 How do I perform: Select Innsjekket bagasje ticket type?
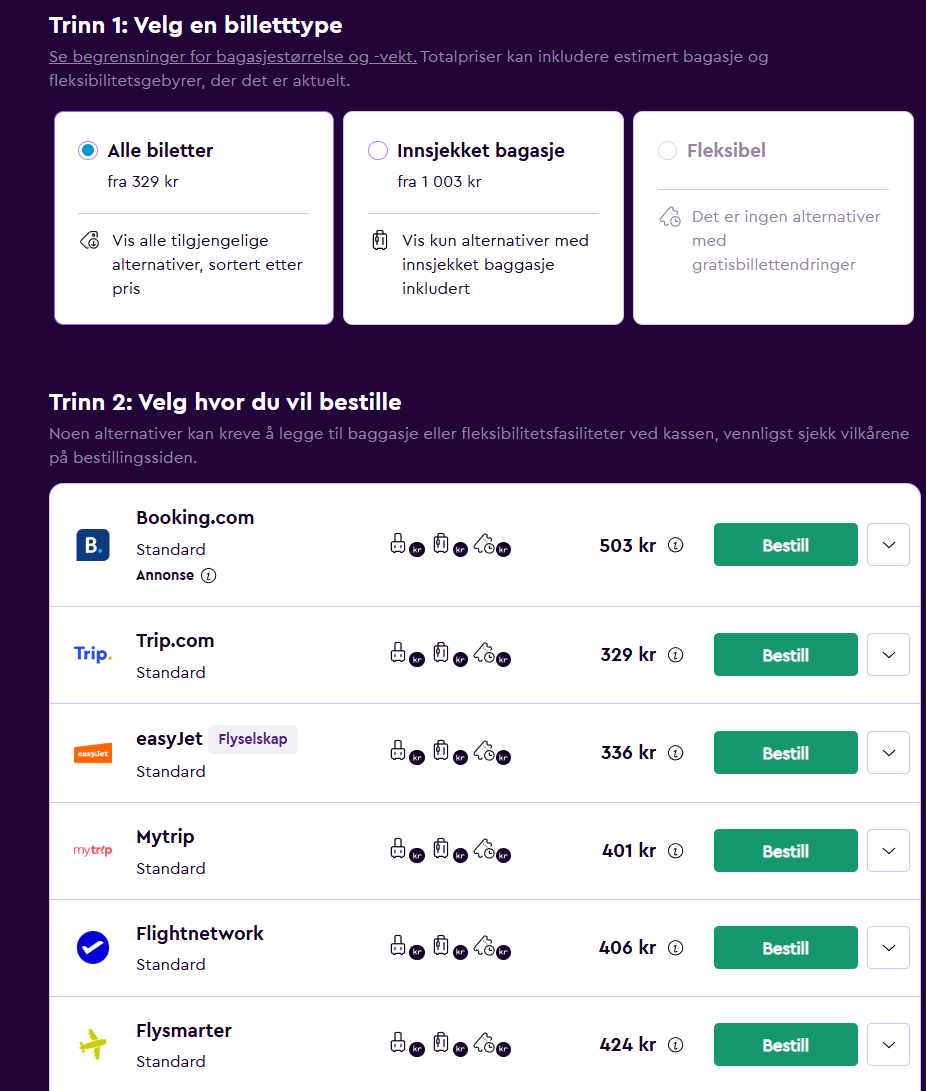(378, 151)
